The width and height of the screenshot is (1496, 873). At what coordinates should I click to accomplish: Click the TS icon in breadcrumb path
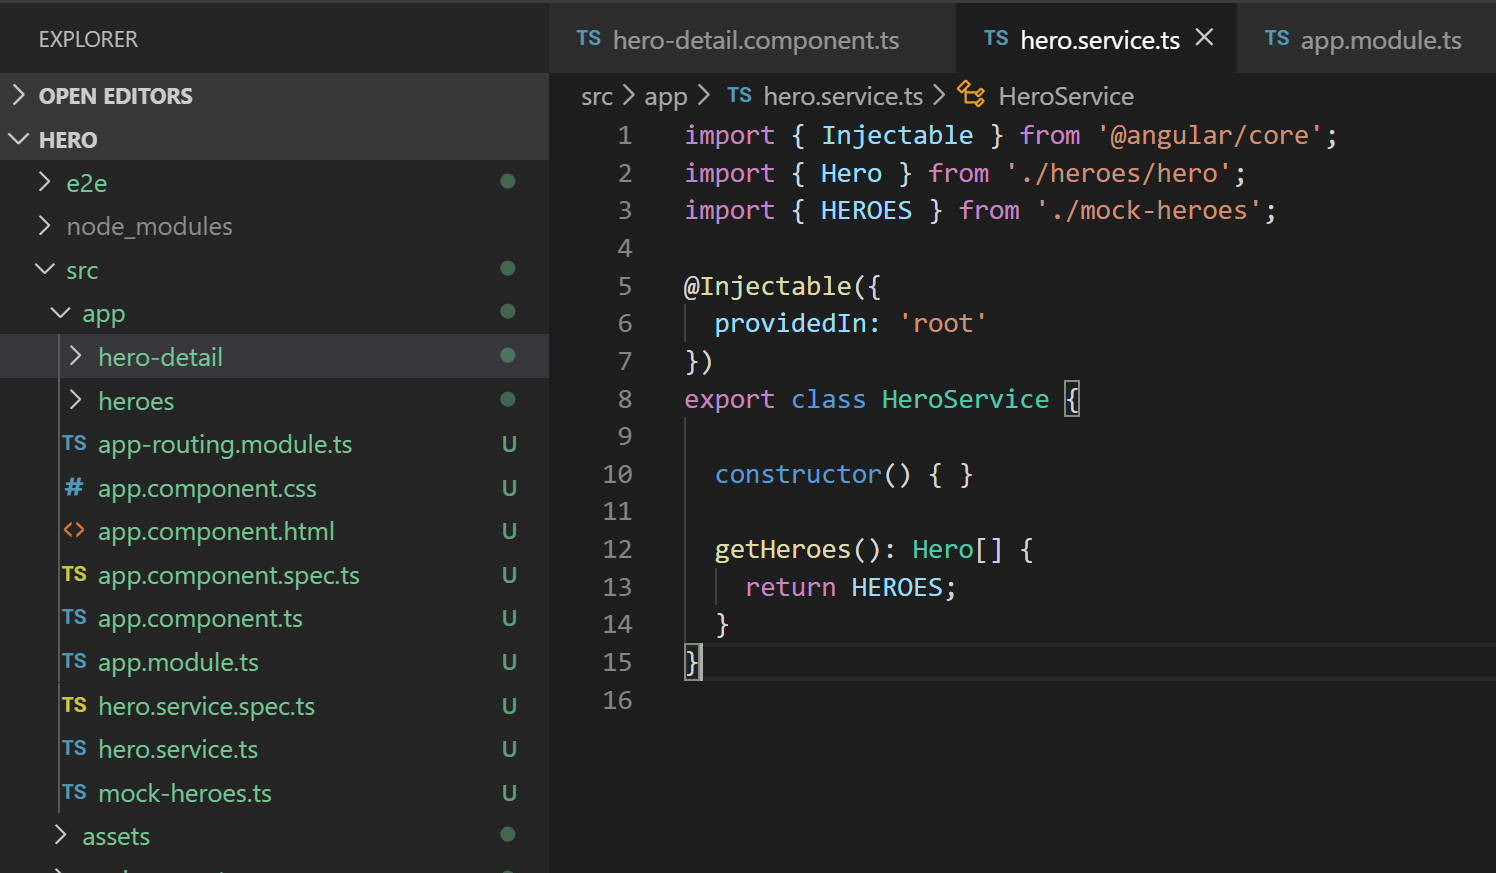point(739,95)
